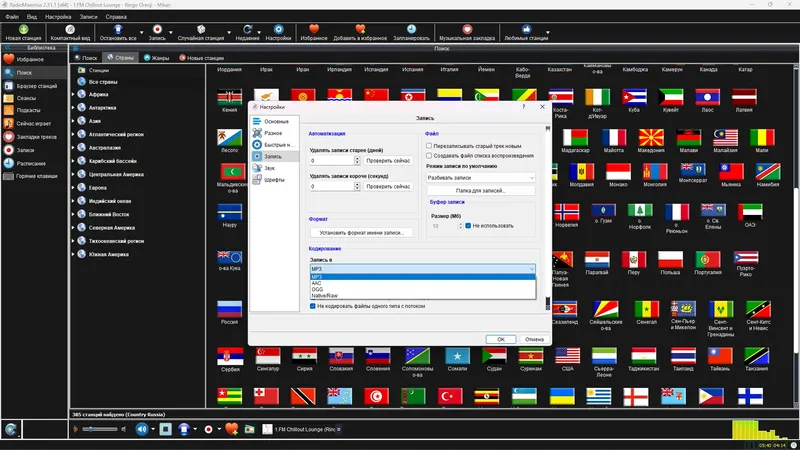Select Основные in settings dialog

(x=275, y=121)
